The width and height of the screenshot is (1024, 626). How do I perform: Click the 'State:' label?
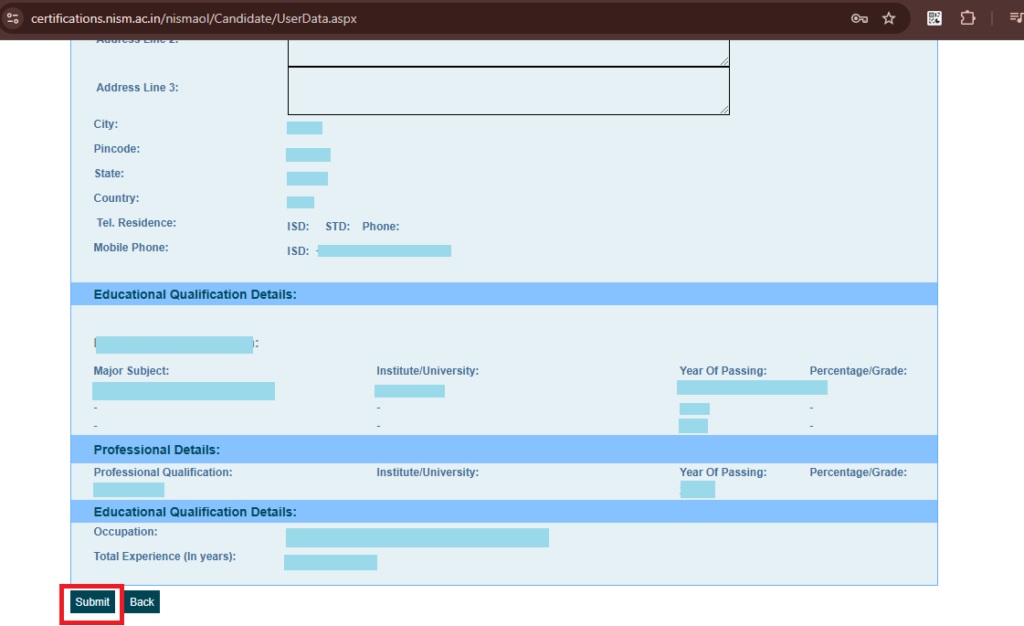(109, 174)
